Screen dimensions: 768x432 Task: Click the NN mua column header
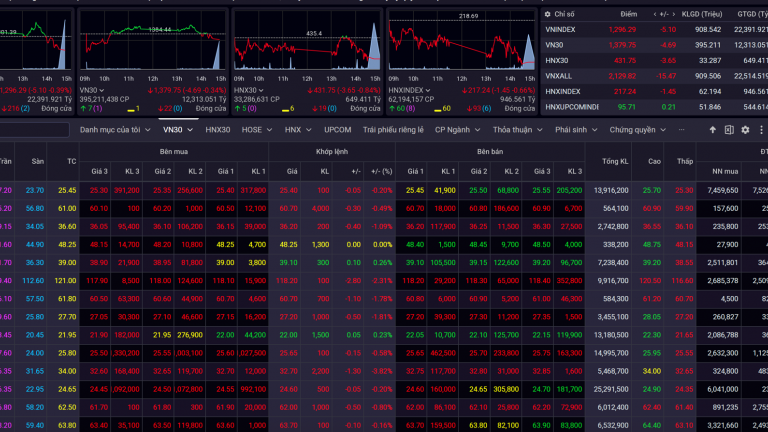725,171
